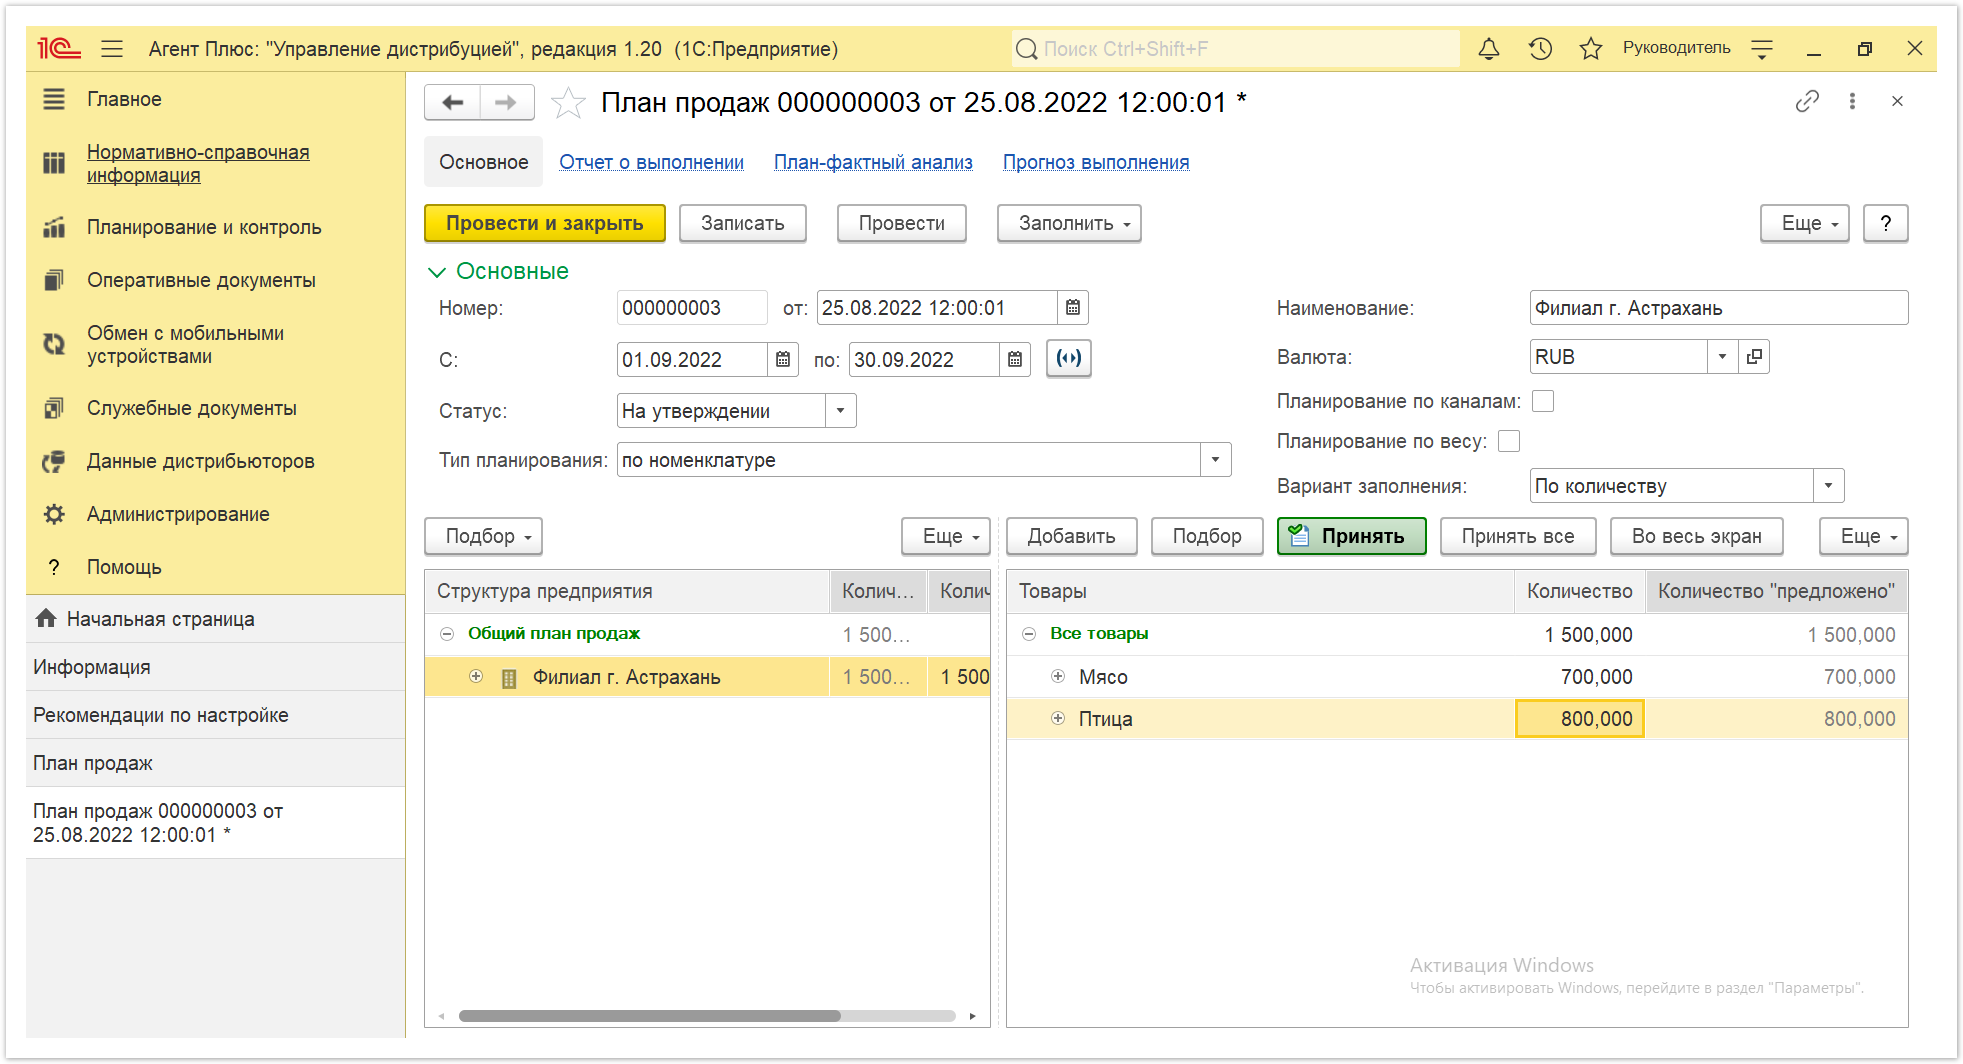Viewport: 1963px width, 1064px height.
Task: Click Во весь экран button
Action: pos(1696,536)
